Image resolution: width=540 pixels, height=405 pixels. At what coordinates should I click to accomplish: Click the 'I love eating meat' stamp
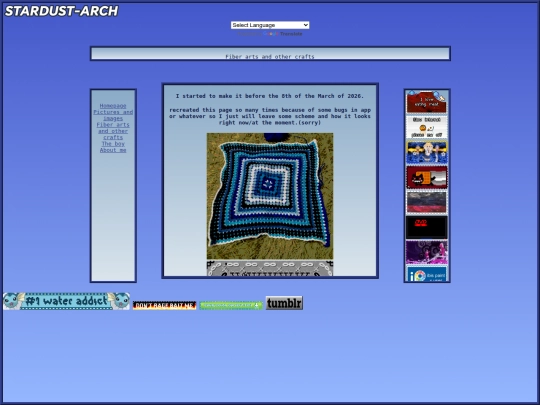[427, 102]
